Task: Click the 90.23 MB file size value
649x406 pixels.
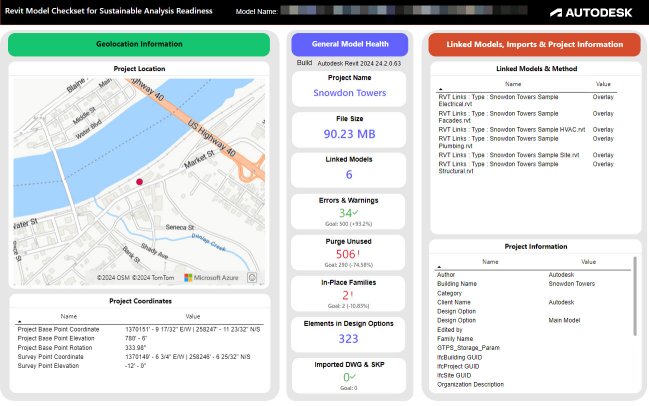Action: (x=349, y=134)
